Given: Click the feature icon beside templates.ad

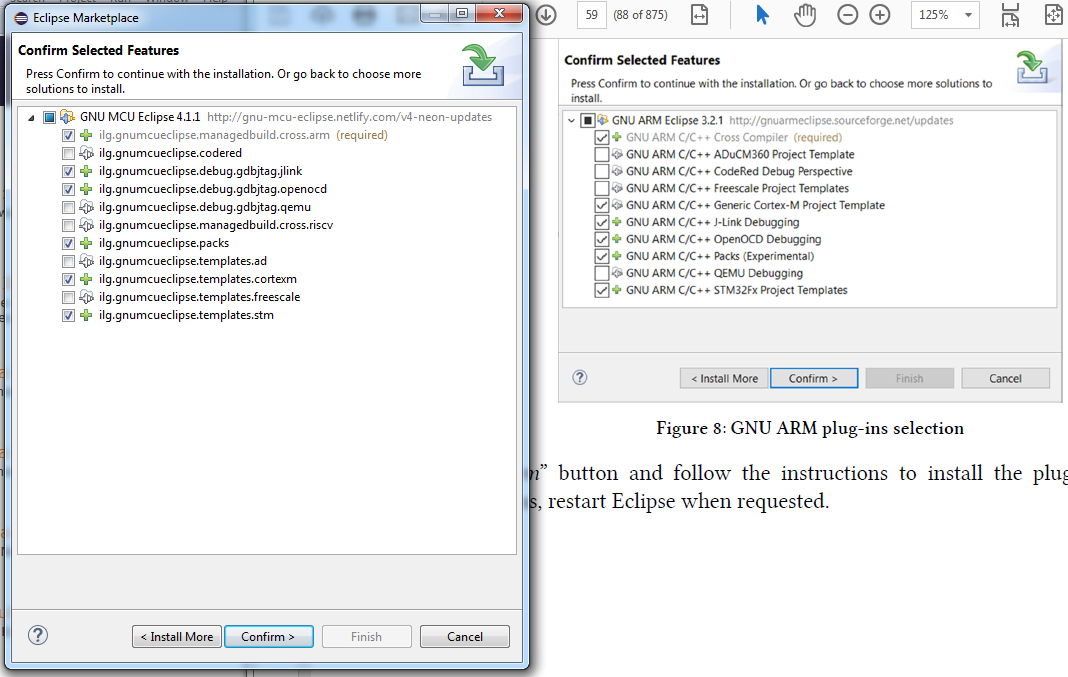Looking at the screenshot, I should (87, 262).
